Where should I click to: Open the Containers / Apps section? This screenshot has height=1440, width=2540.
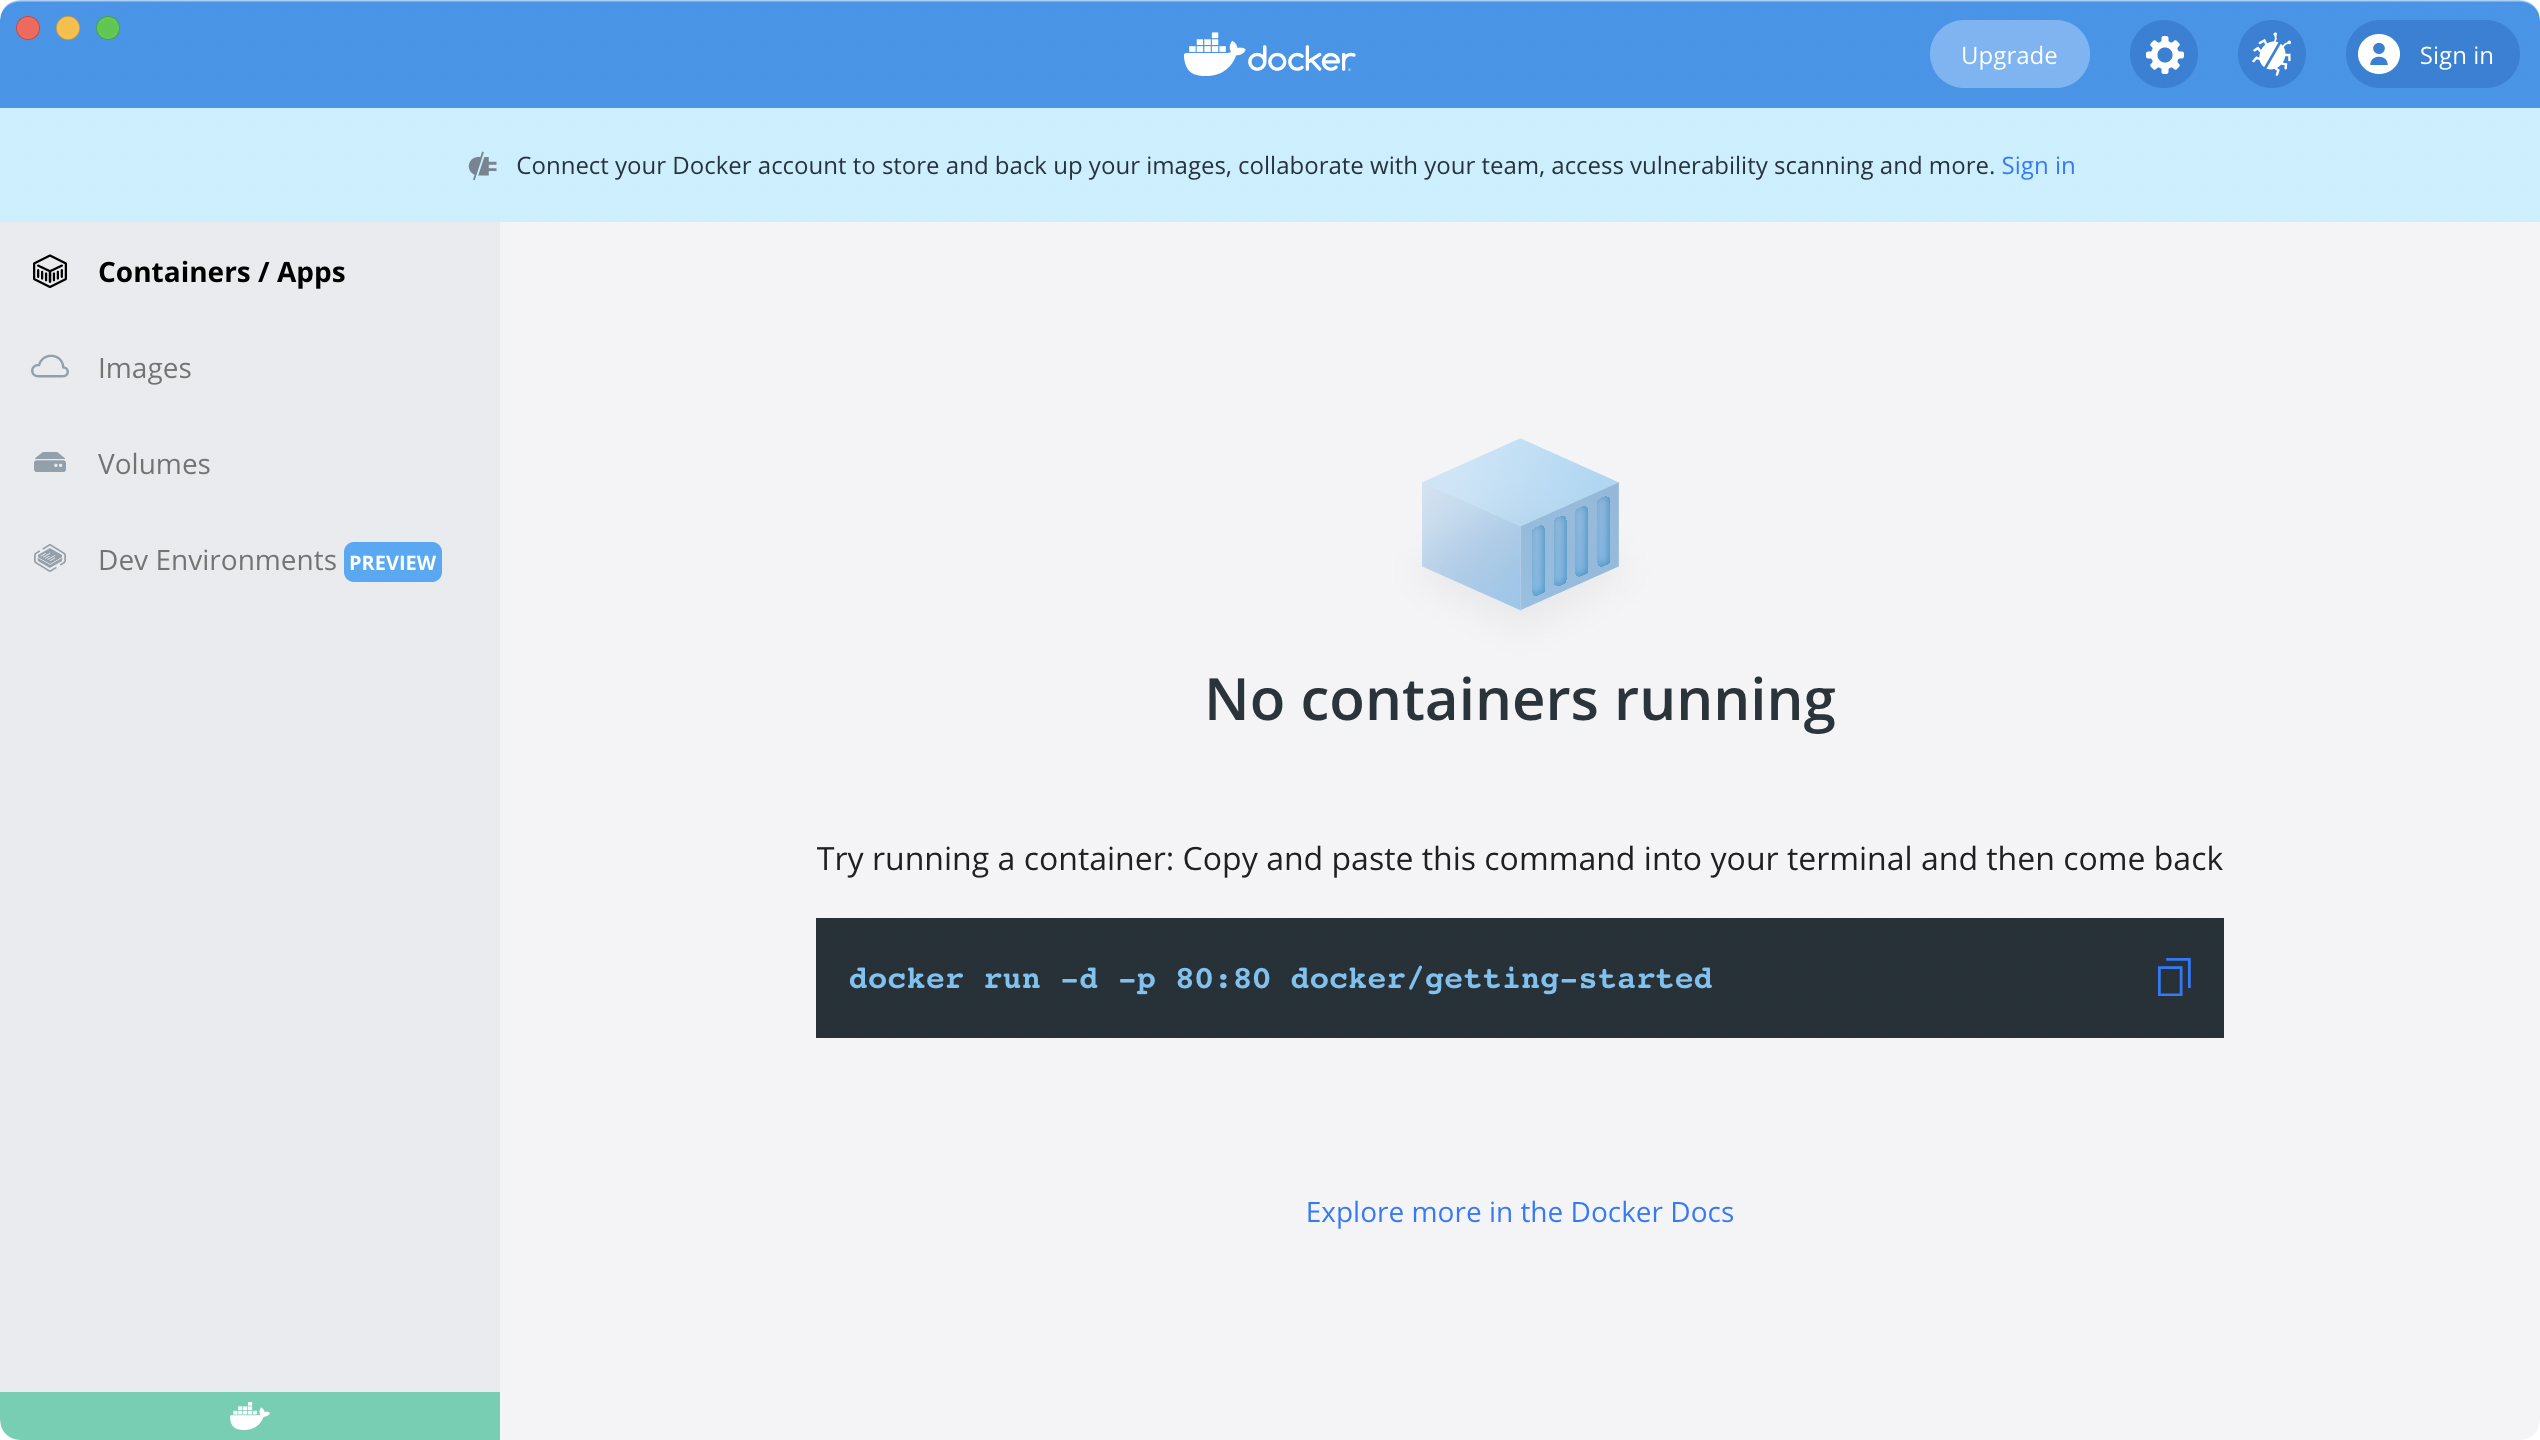coord(221,272)
